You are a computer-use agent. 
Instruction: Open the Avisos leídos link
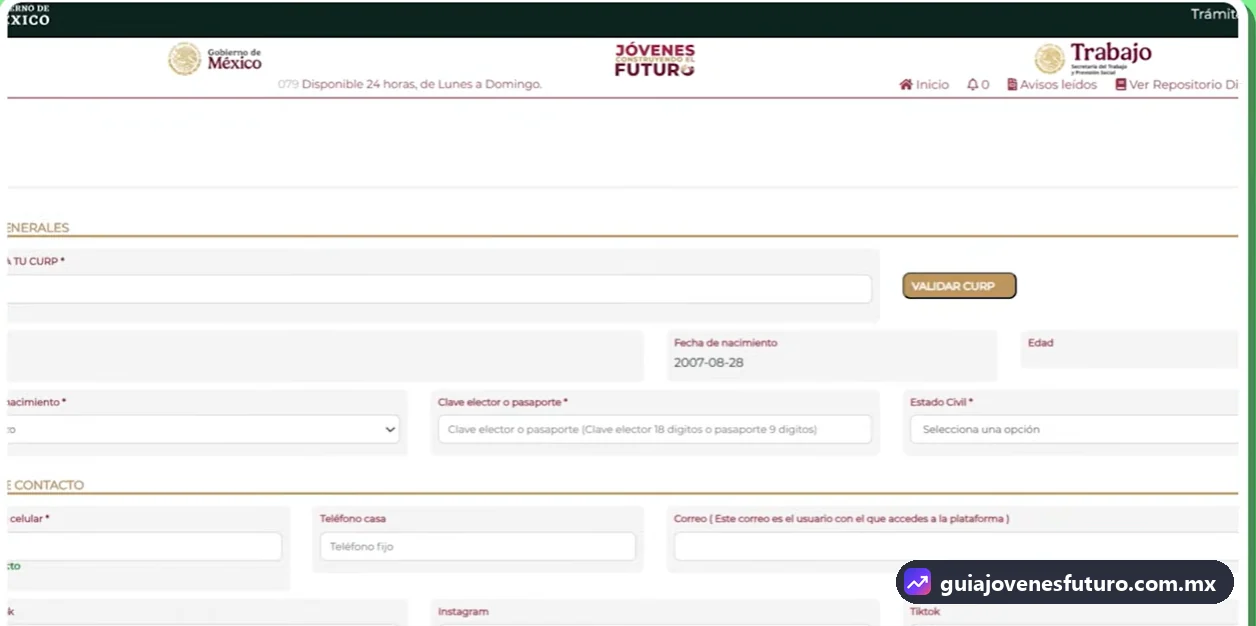coord(1052,85)
